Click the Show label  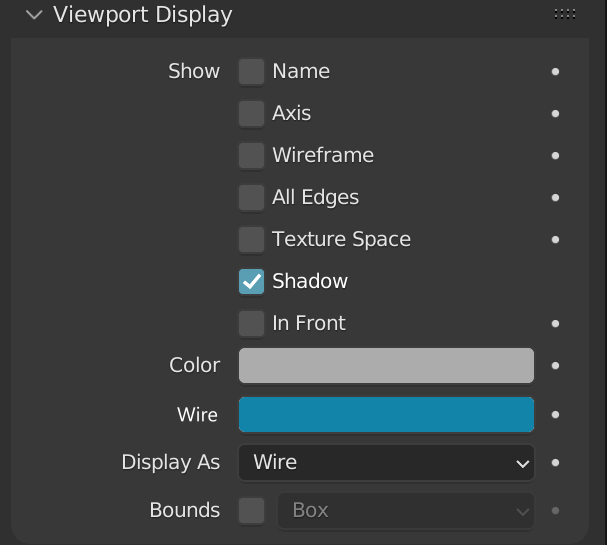pyautogui.click(x=194, y=71)
